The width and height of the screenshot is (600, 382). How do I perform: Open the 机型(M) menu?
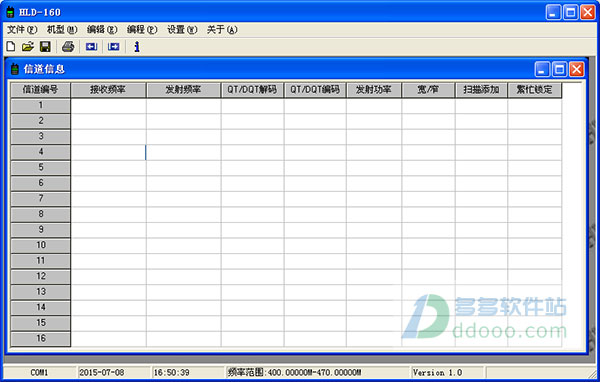[x=62, y=29]
